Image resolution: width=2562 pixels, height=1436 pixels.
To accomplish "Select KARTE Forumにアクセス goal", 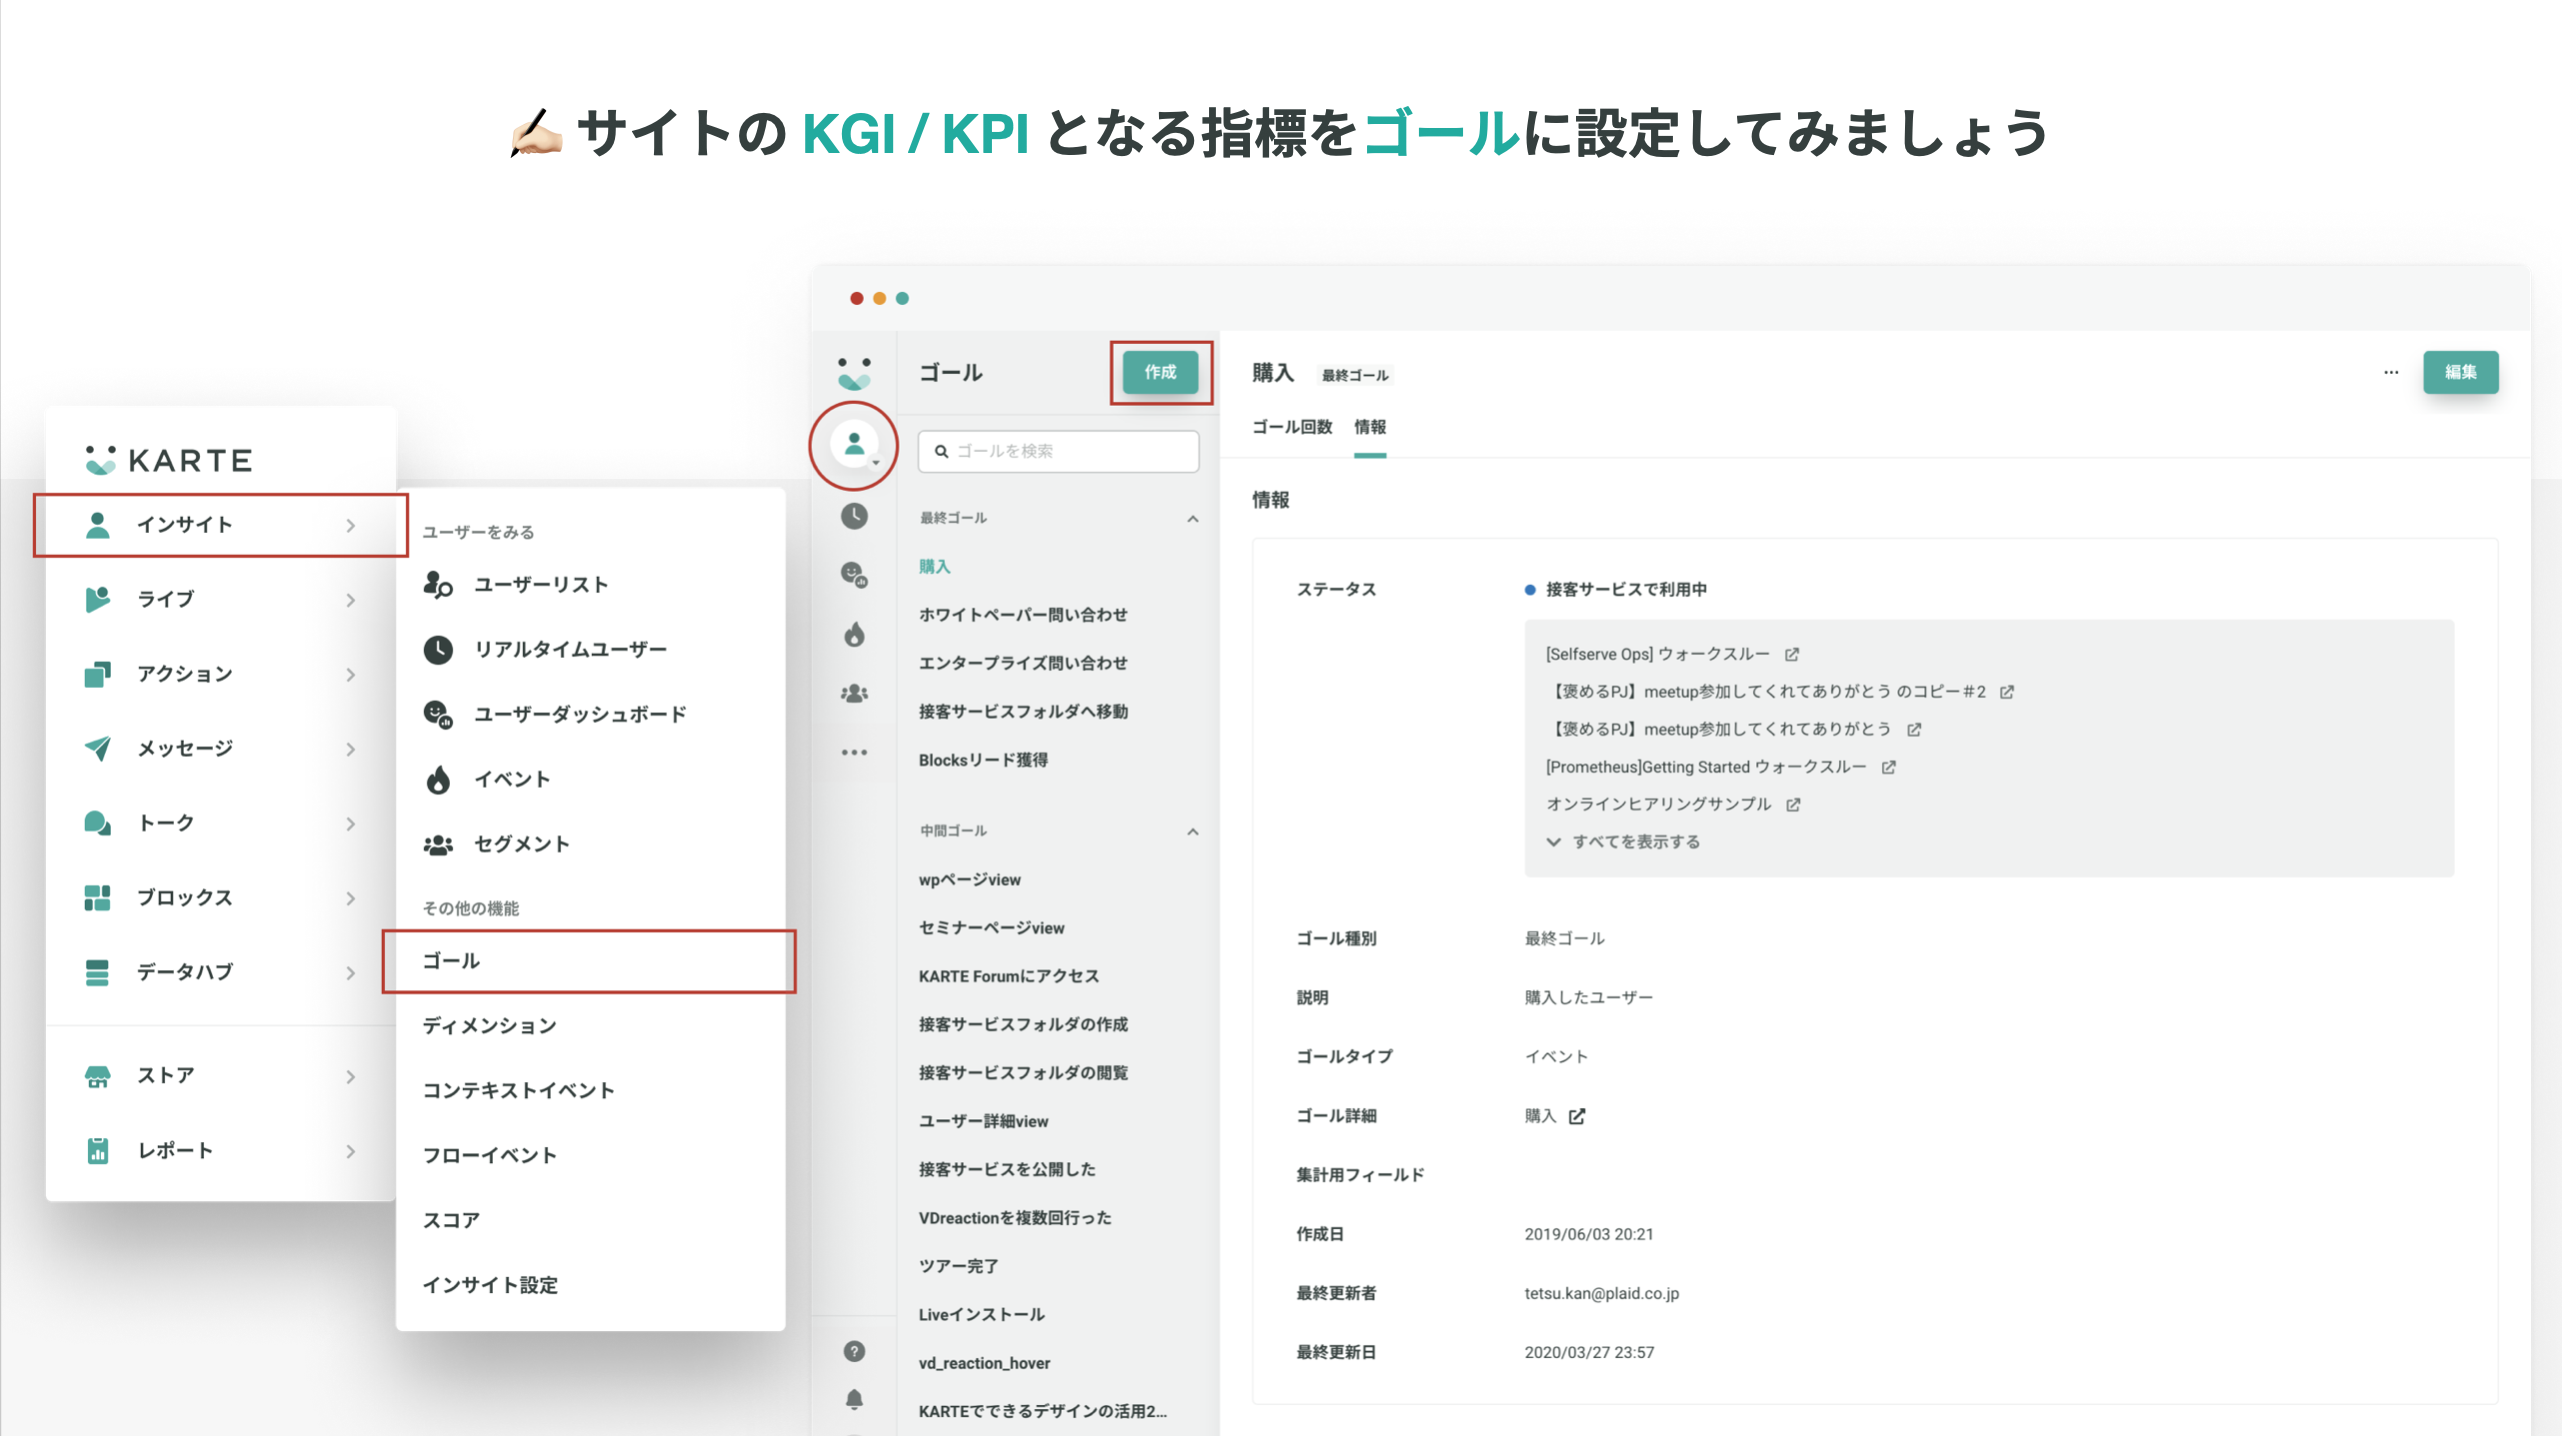I will 1008,975.
